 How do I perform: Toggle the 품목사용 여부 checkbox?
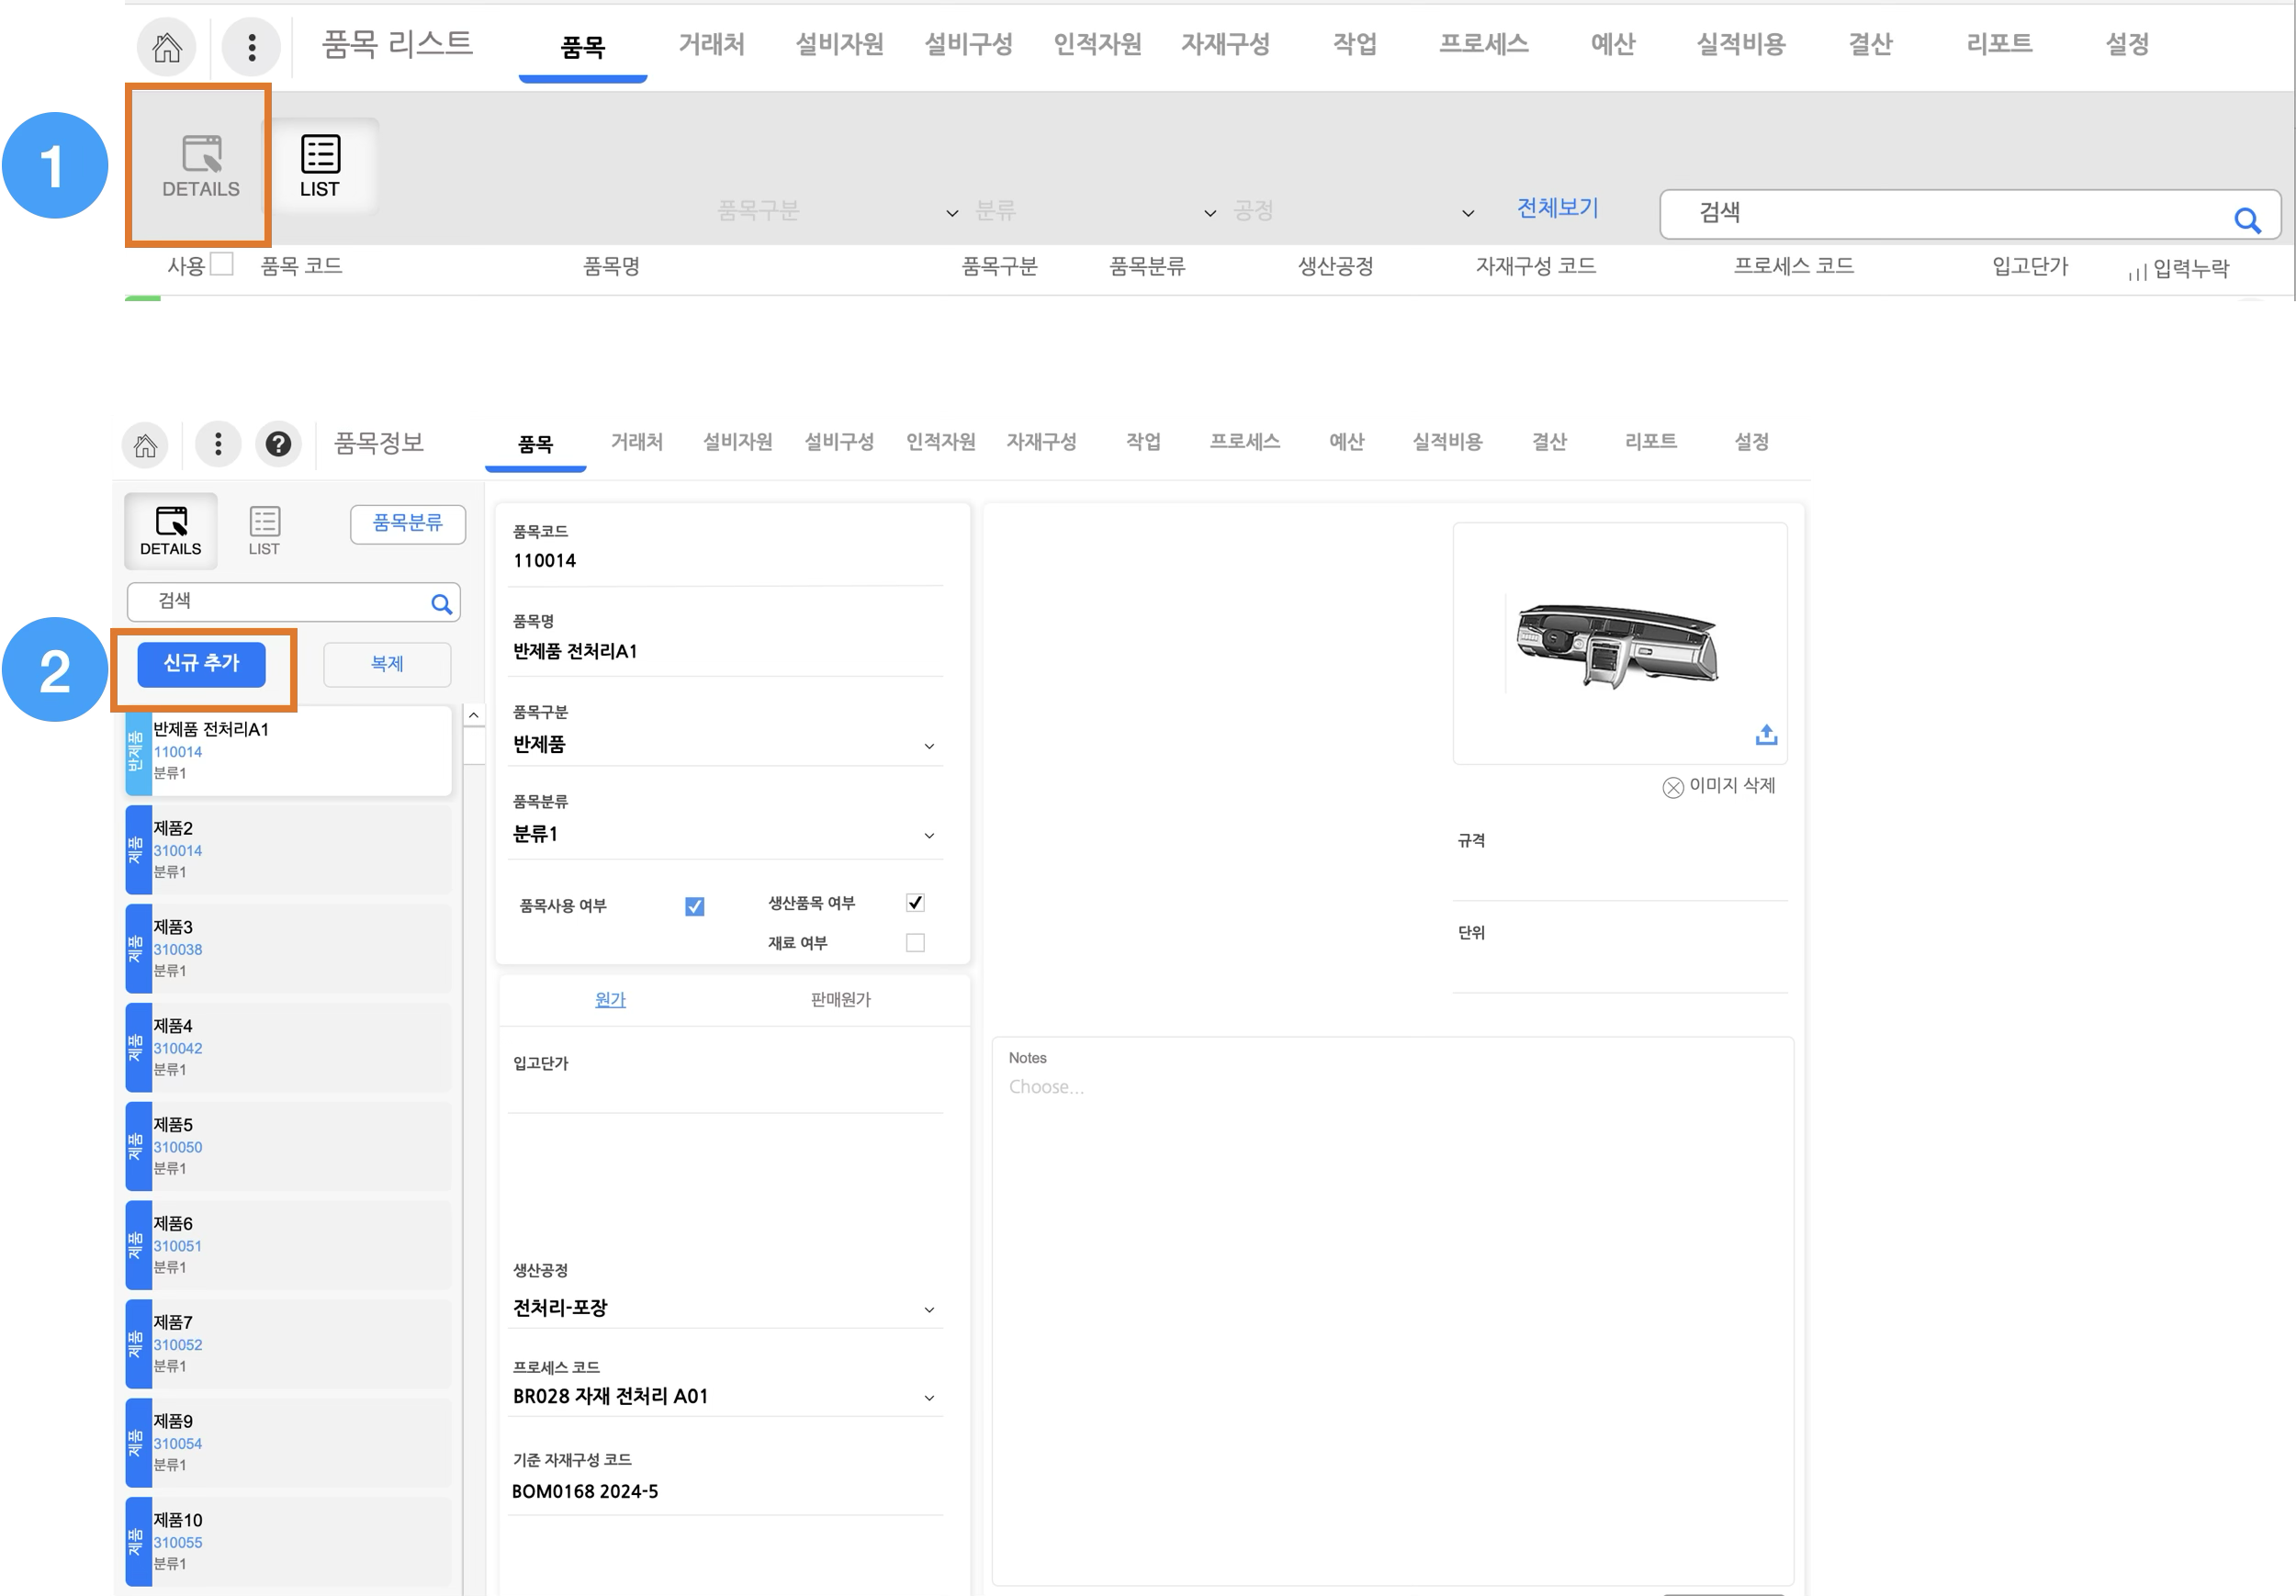694,906
